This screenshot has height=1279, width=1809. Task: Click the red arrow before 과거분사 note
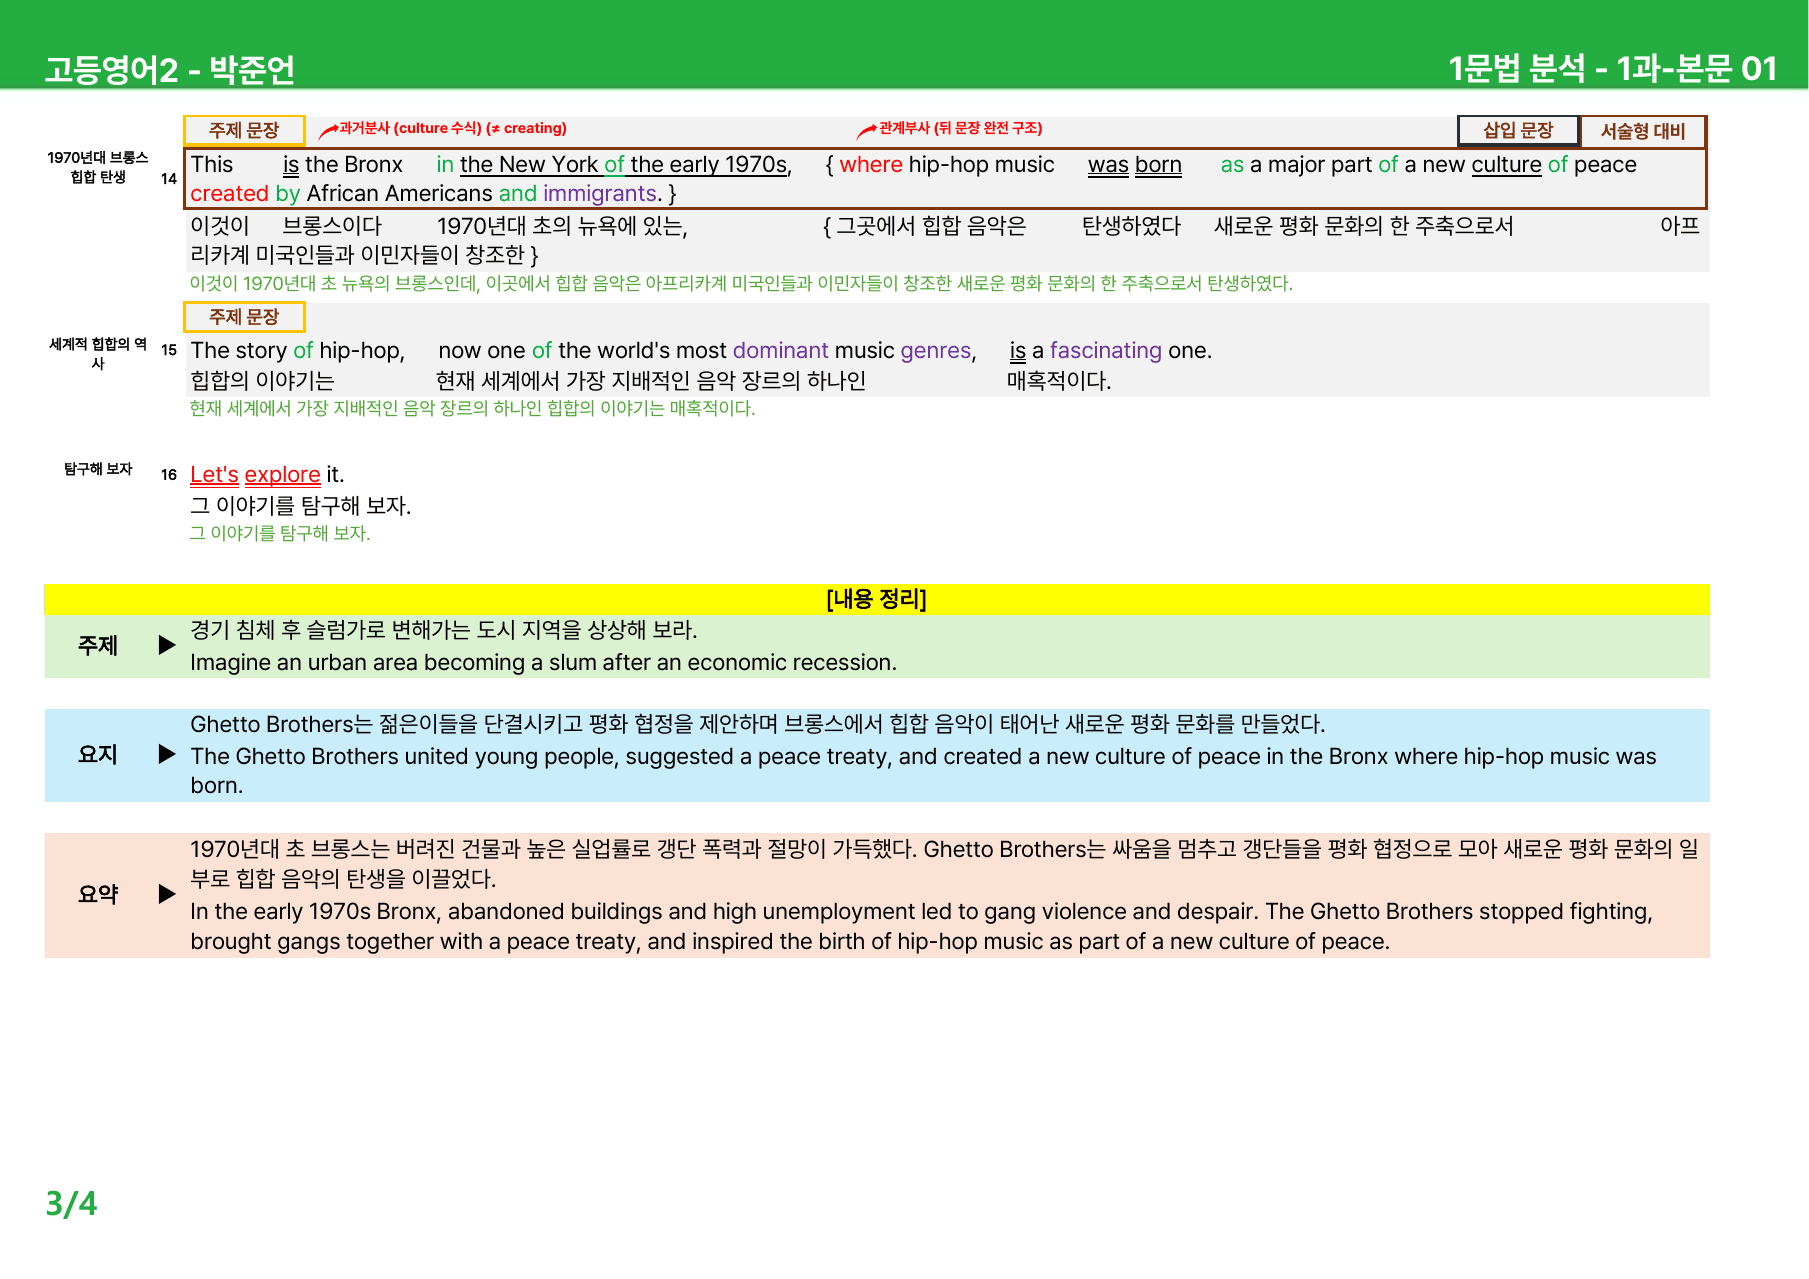(x=328, y=130)
